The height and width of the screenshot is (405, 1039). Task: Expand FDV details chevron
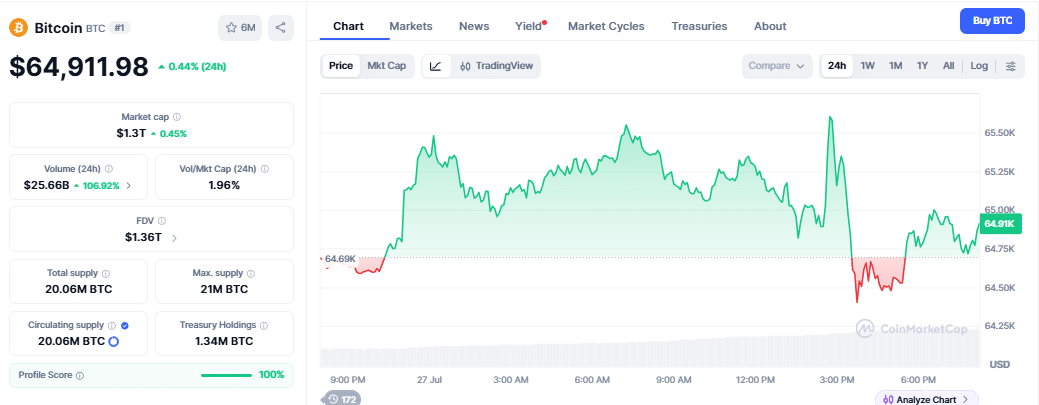tap(174, 238)
